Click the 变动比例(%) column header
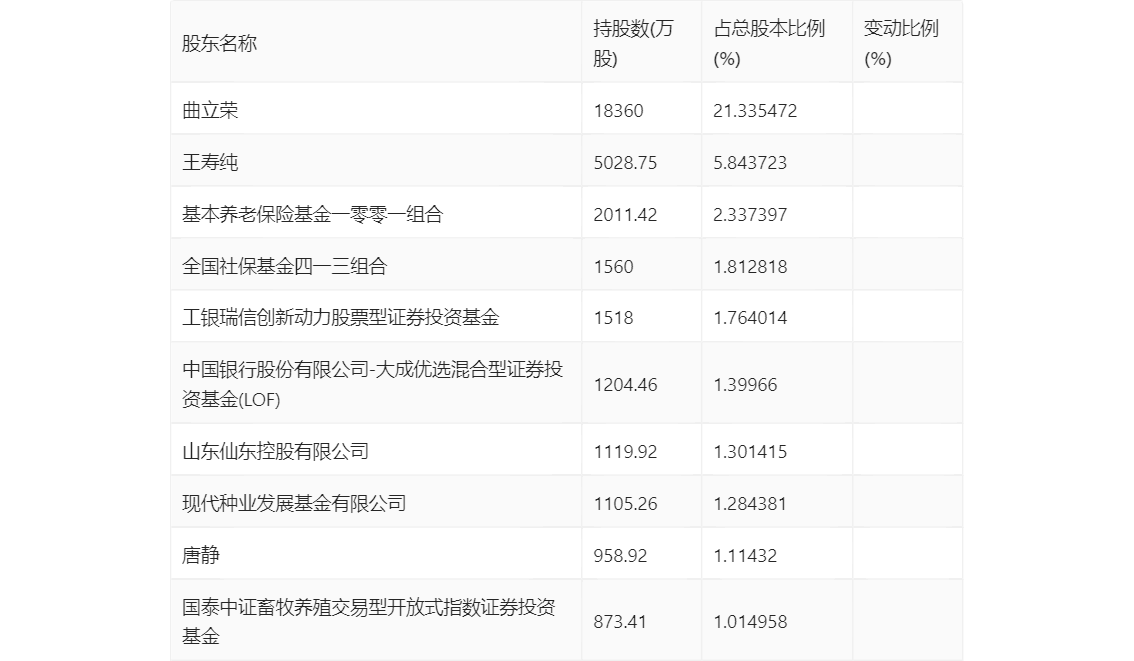1134x661 pixels. coord(901,43)
